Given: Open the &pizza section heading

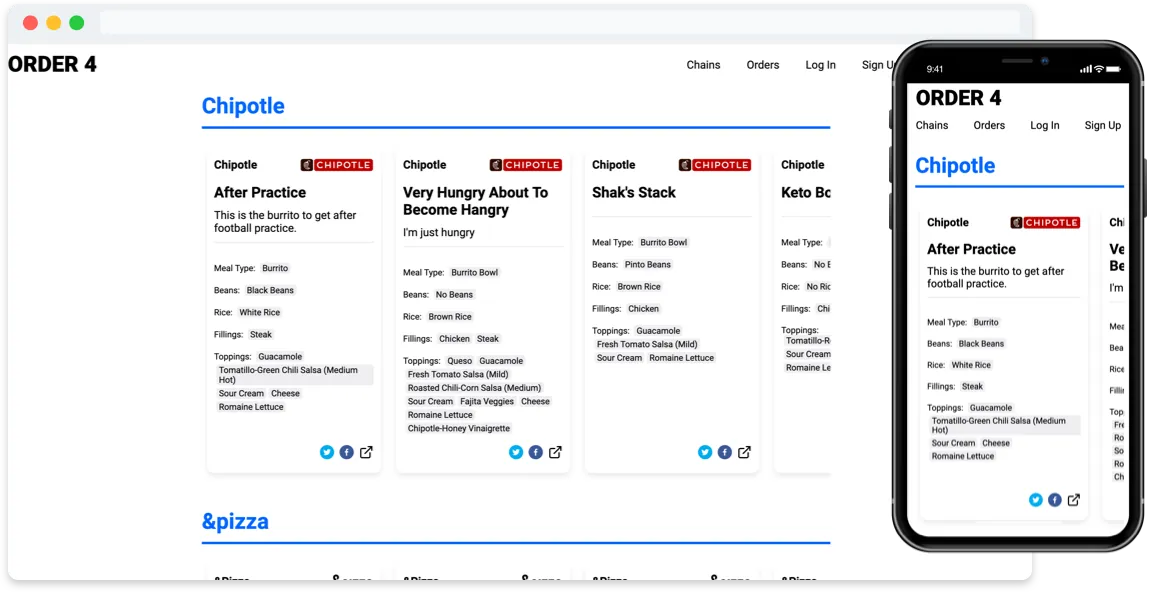Looking at the screenshot, I should coord(235,521).
